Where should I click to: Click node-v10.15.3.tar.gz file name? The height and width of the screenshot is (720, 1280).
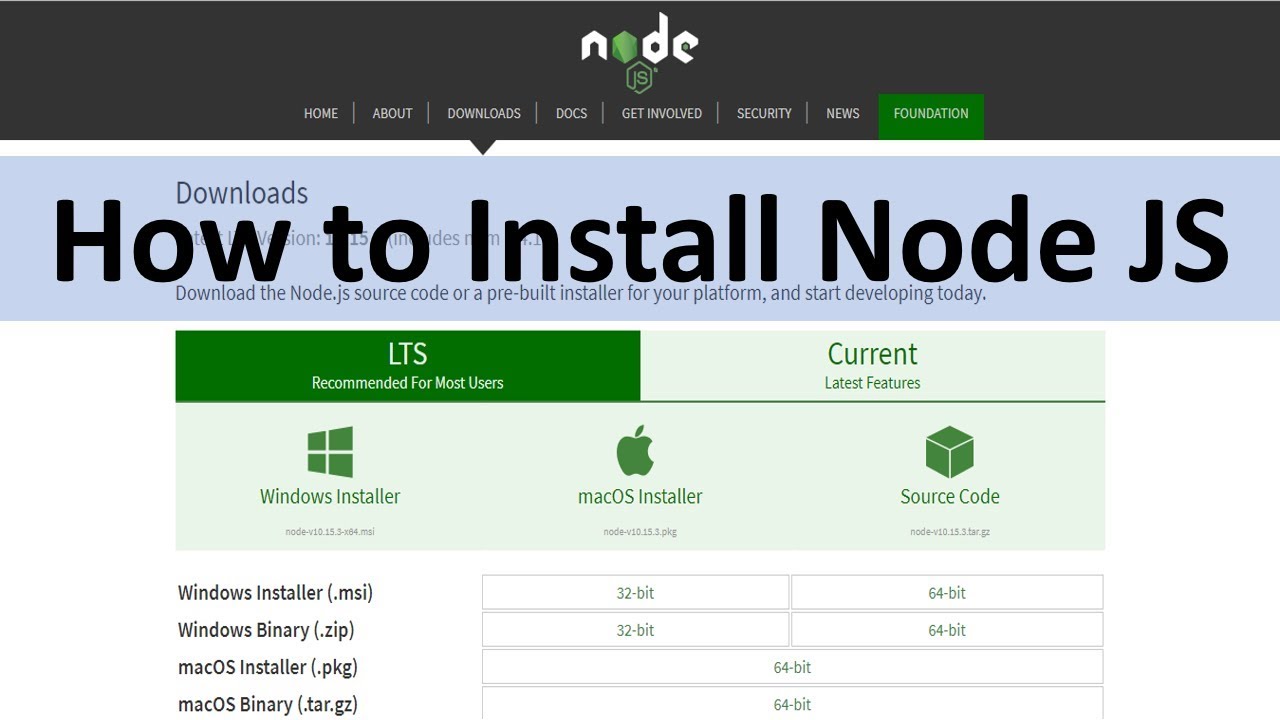[950, 532]
